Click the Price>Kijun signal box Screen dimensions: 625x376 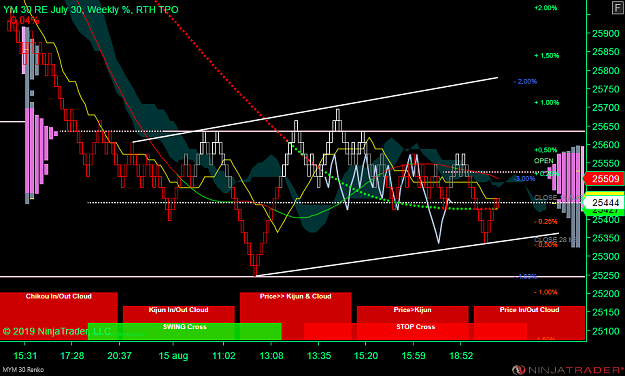point(413,314)
